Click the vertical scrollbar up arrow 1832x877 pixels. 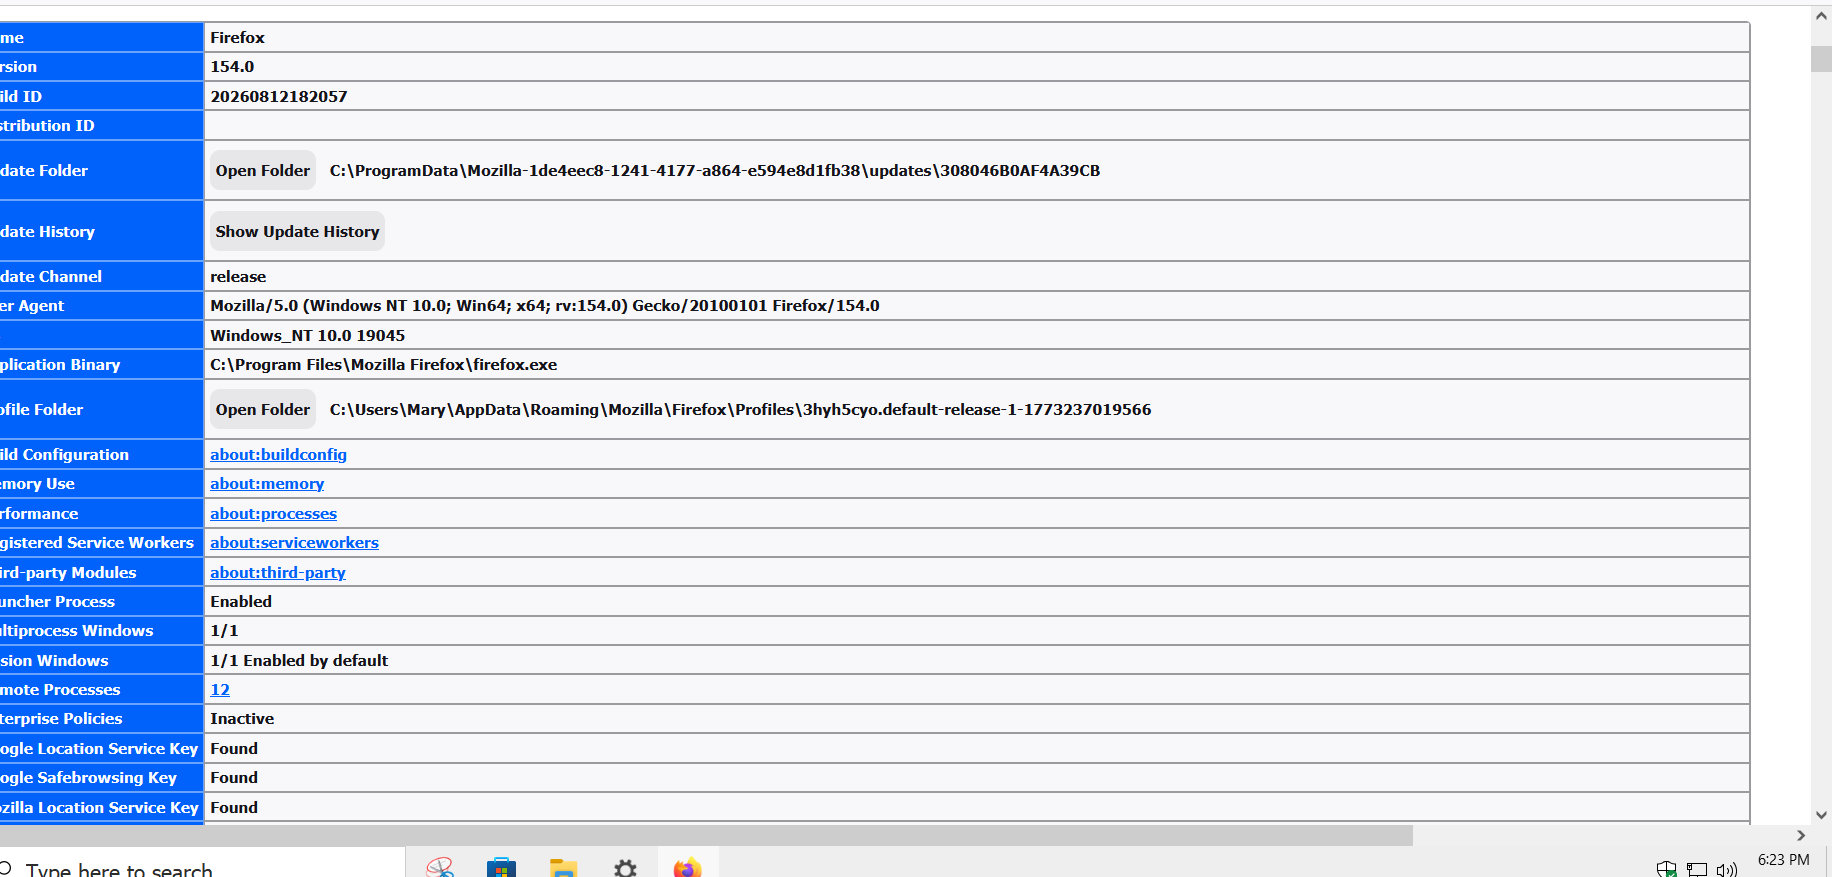click(x=1821, y=15)
